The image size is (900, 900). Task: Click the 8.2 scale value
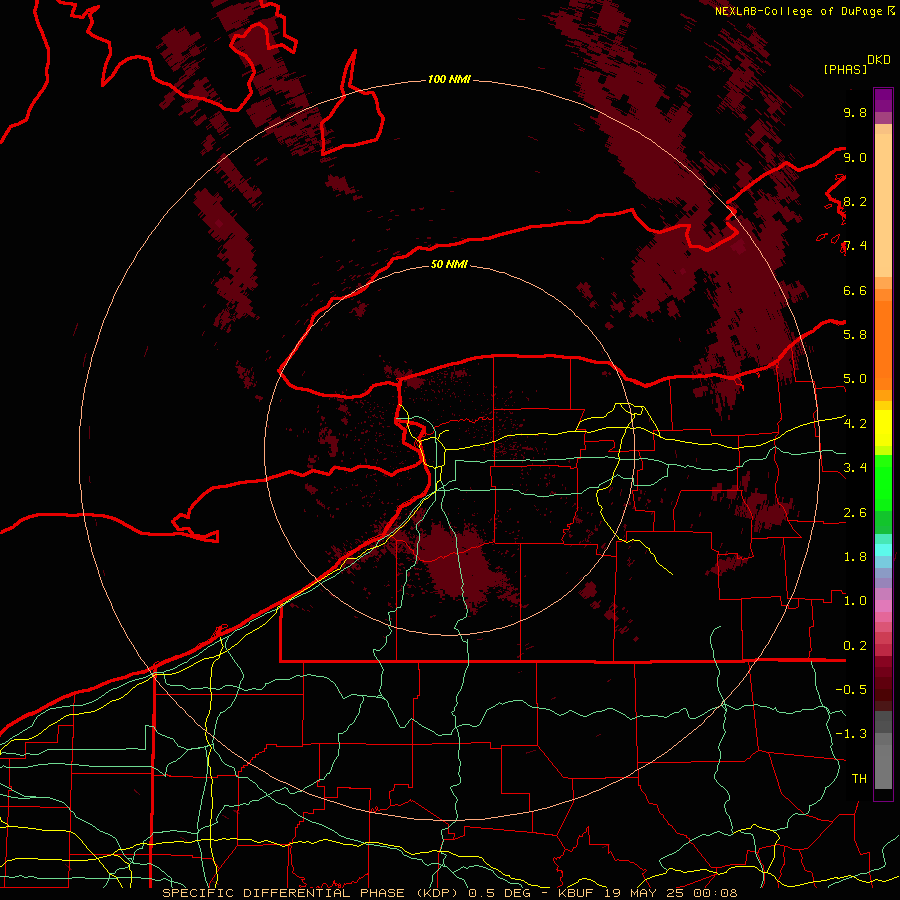(x=855, y=201)
